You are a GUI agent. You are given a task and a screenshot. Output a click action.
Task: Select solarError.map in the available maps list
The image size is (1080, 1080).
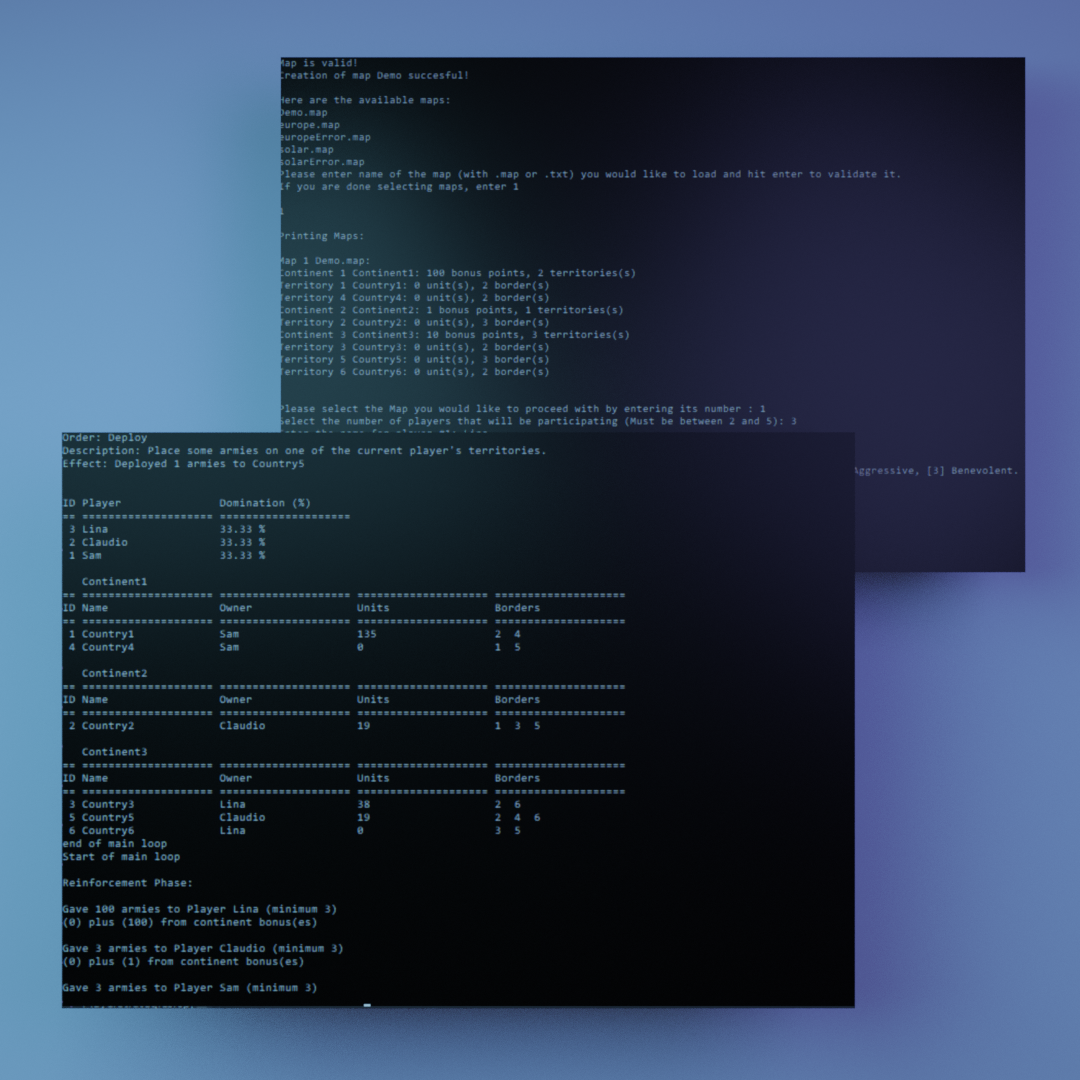tap(322, 162)
